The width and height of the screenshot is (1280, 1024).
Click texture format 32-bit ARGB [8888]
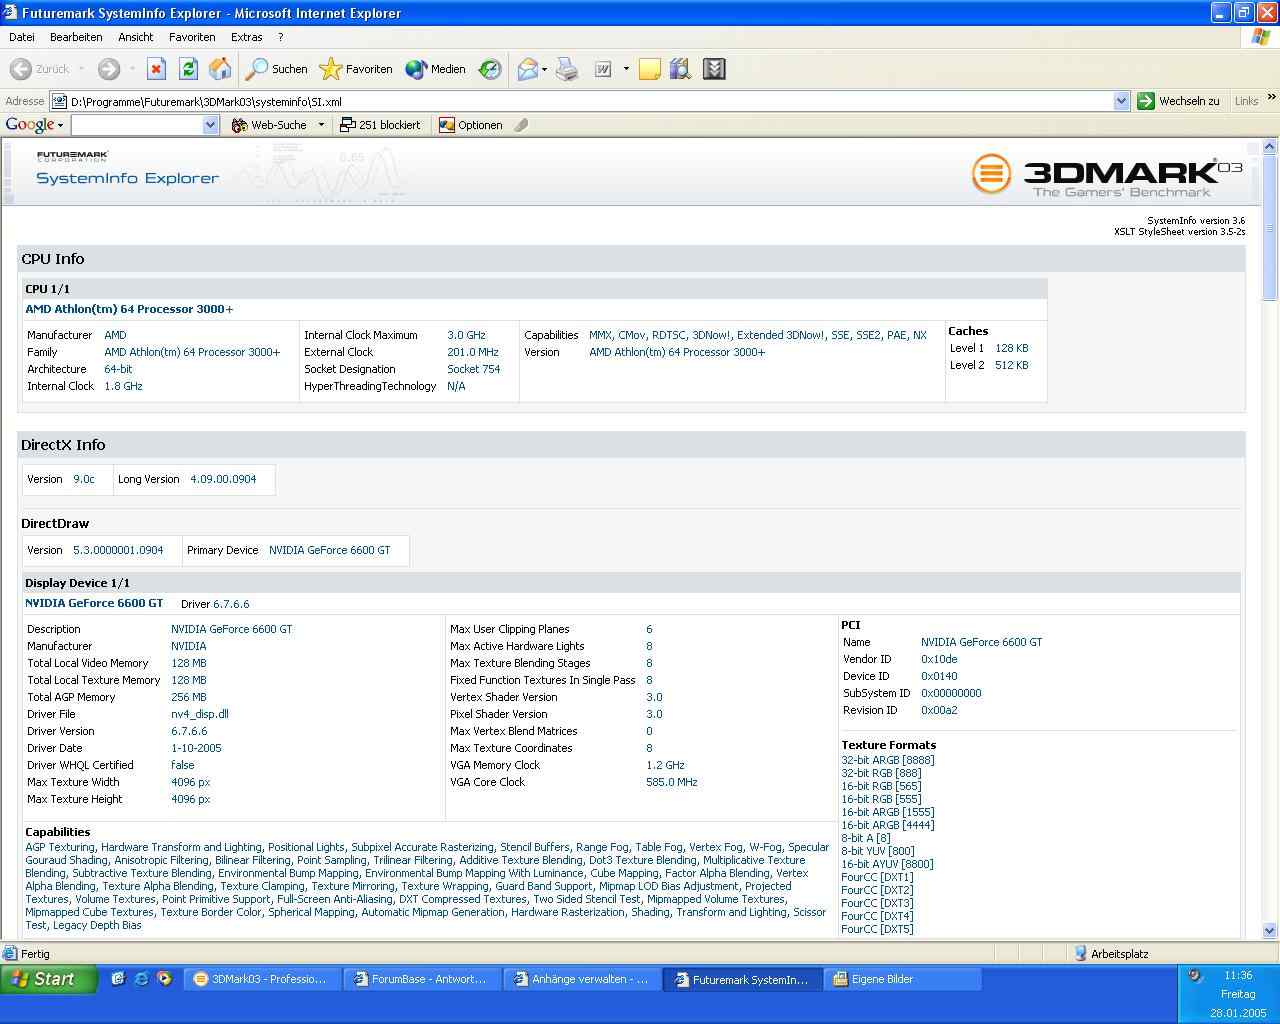click(888, 760)
